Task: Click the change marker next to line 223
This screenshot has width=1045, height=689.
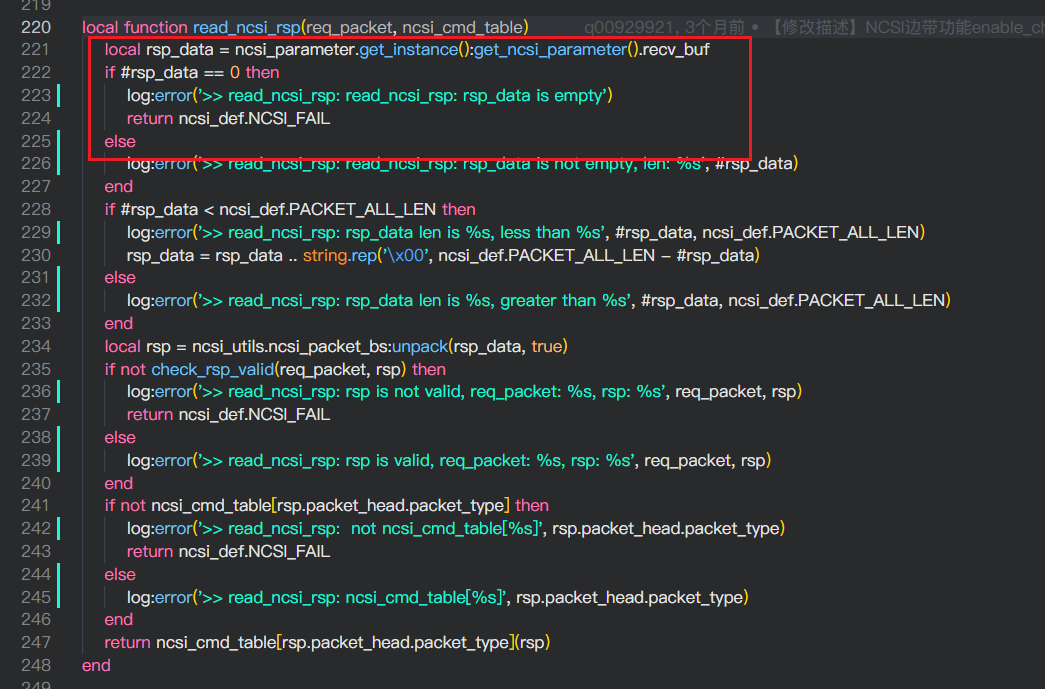Action: [58, 96]
